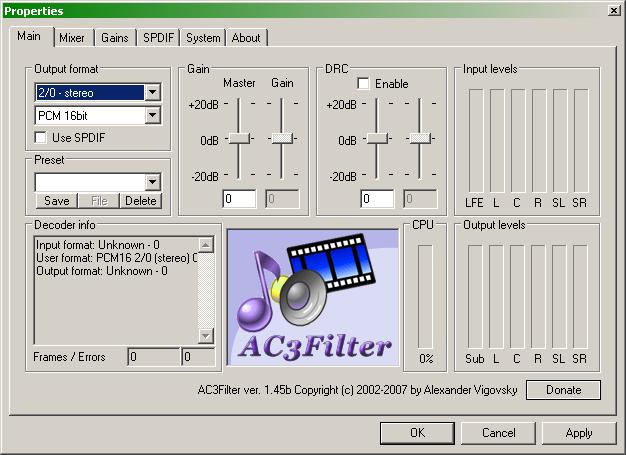Click the AC3Filter logo image

pyautogui.click(x=313, y=297)
